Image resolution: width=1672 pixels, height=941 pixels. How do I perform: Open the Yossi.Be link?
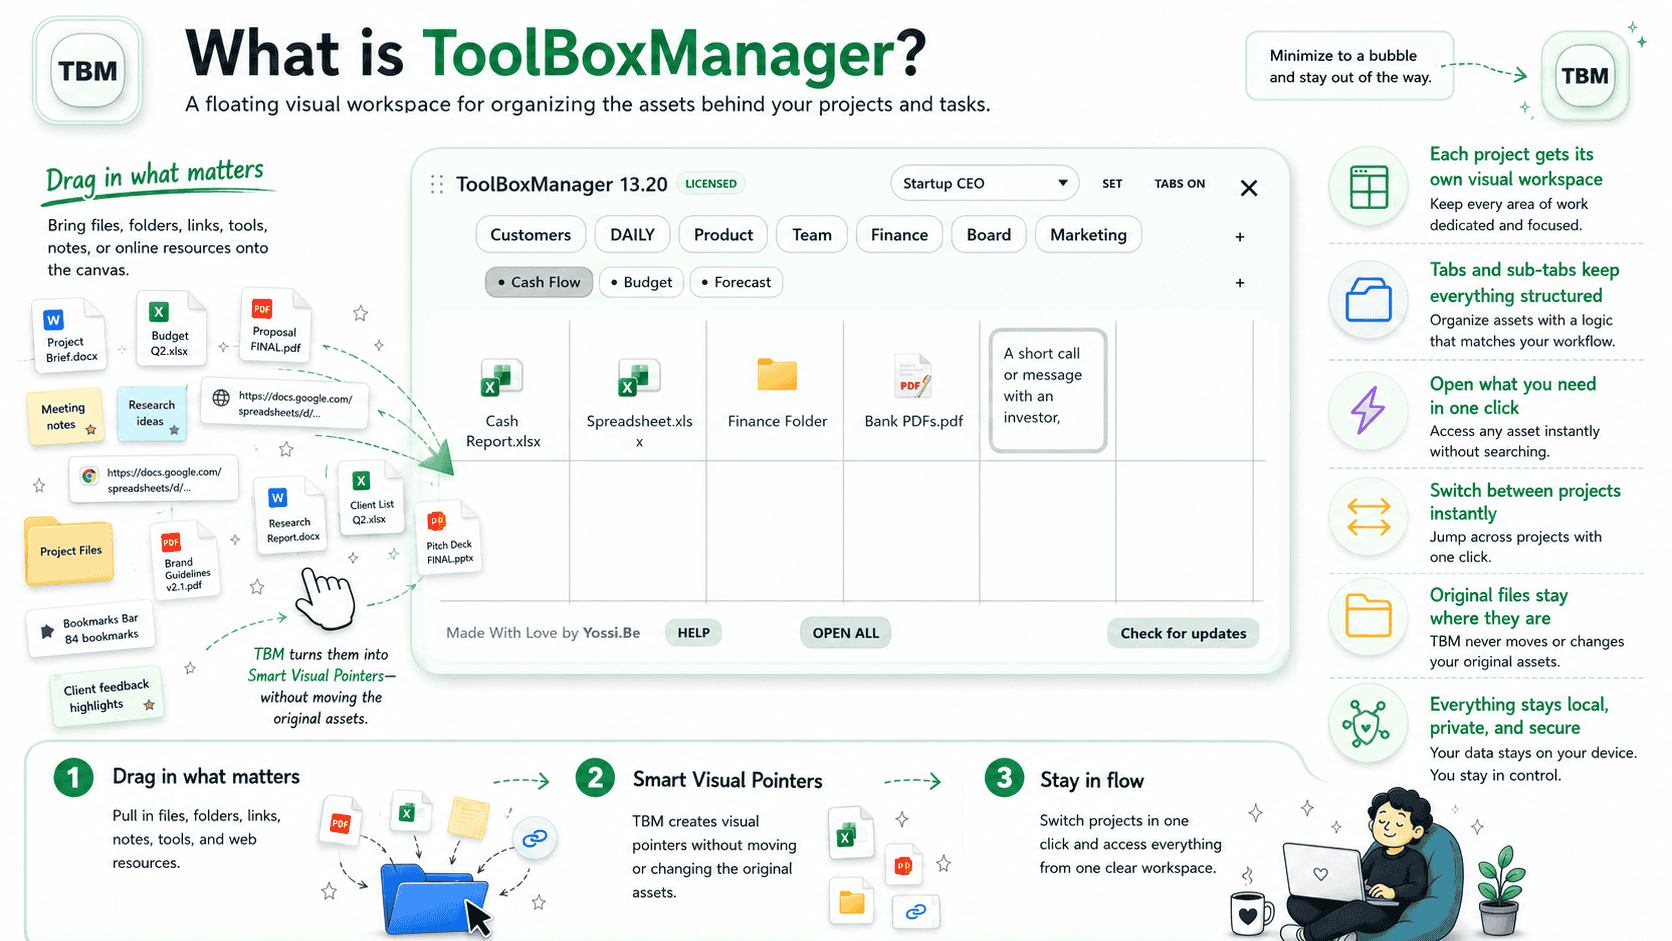point(611,633)
